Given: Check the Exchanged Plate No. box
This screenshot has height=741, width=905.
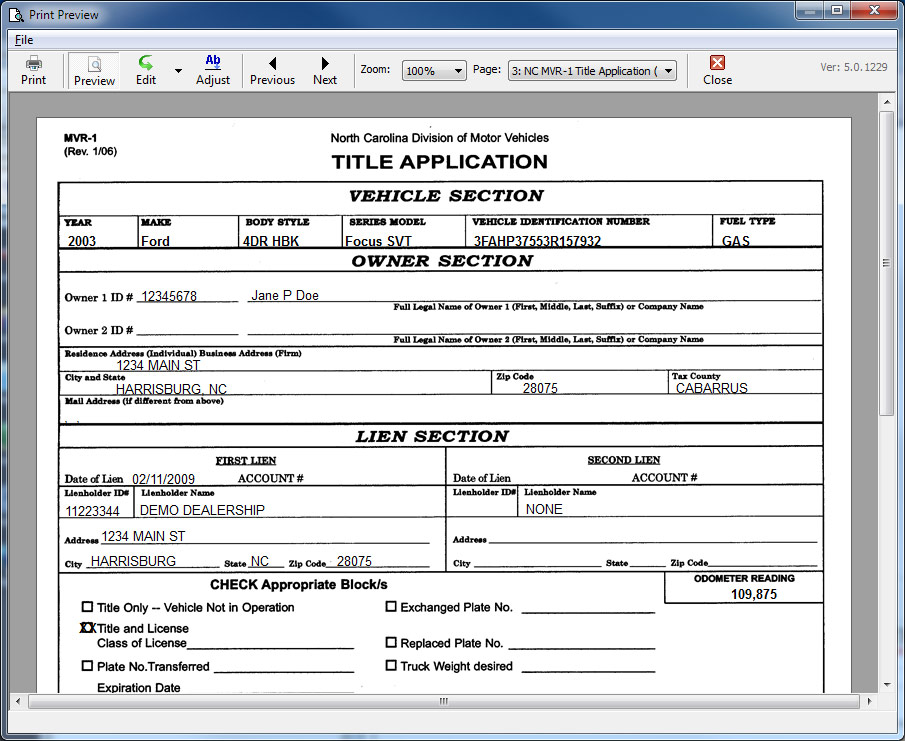Looking at the screenshot, I should click(391, 607).
